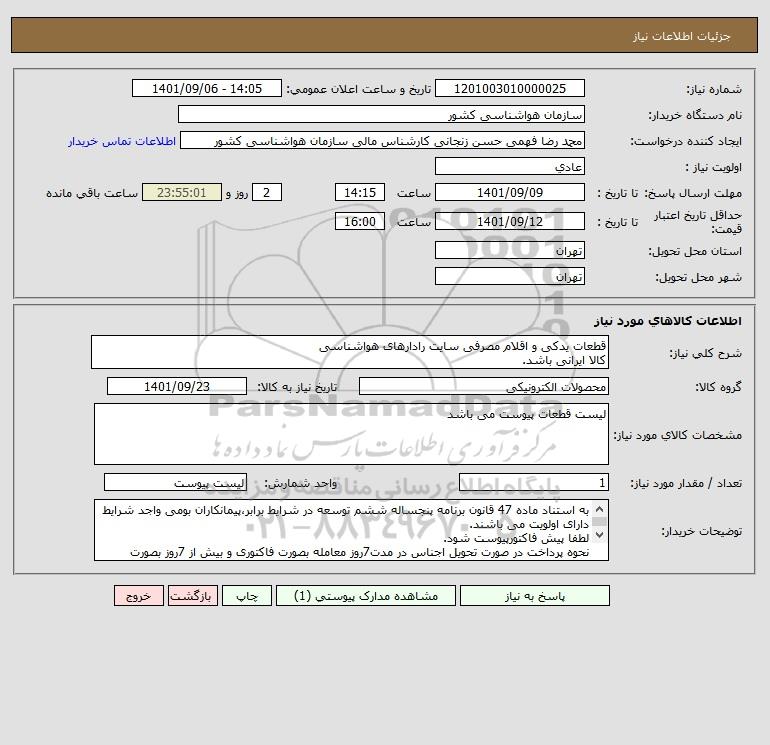
Task: Click the تاریخ نیاز به کالا label
Action: pyautogui.click(x=298, y=387)
